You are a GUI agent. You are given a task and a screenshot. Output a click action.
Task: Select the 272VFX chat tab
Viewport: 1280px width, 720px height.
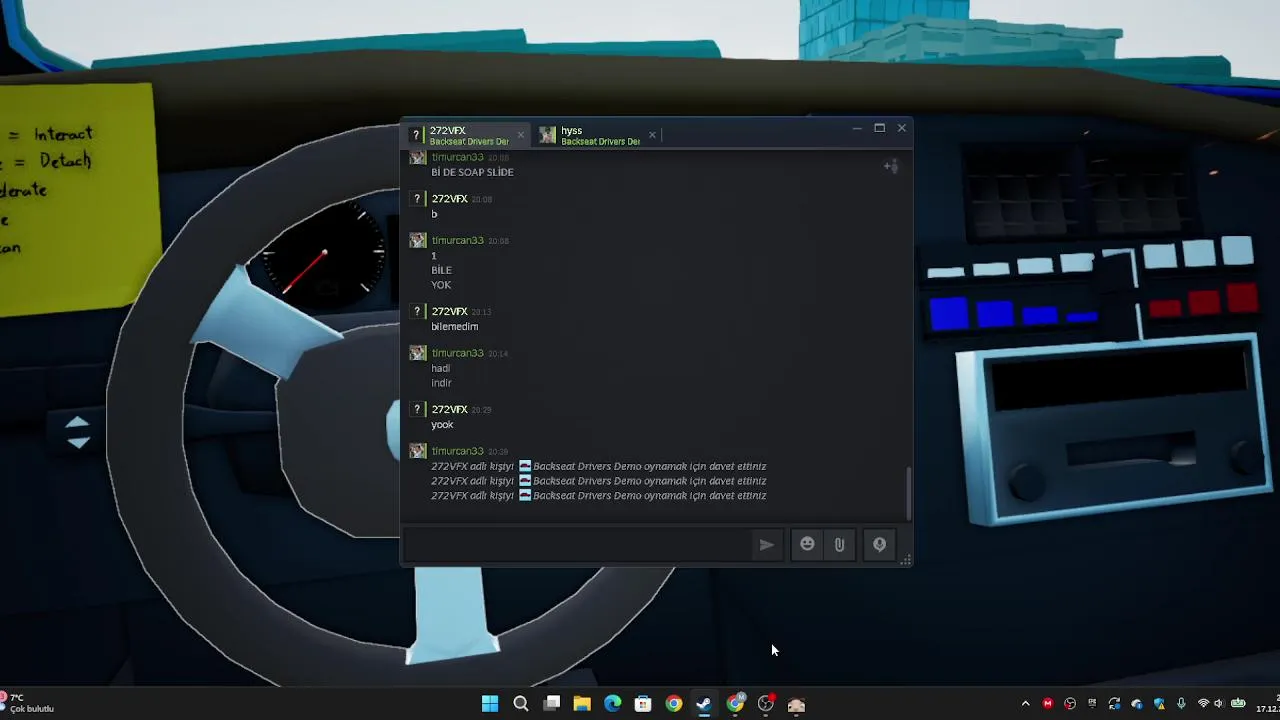(468, 135)
